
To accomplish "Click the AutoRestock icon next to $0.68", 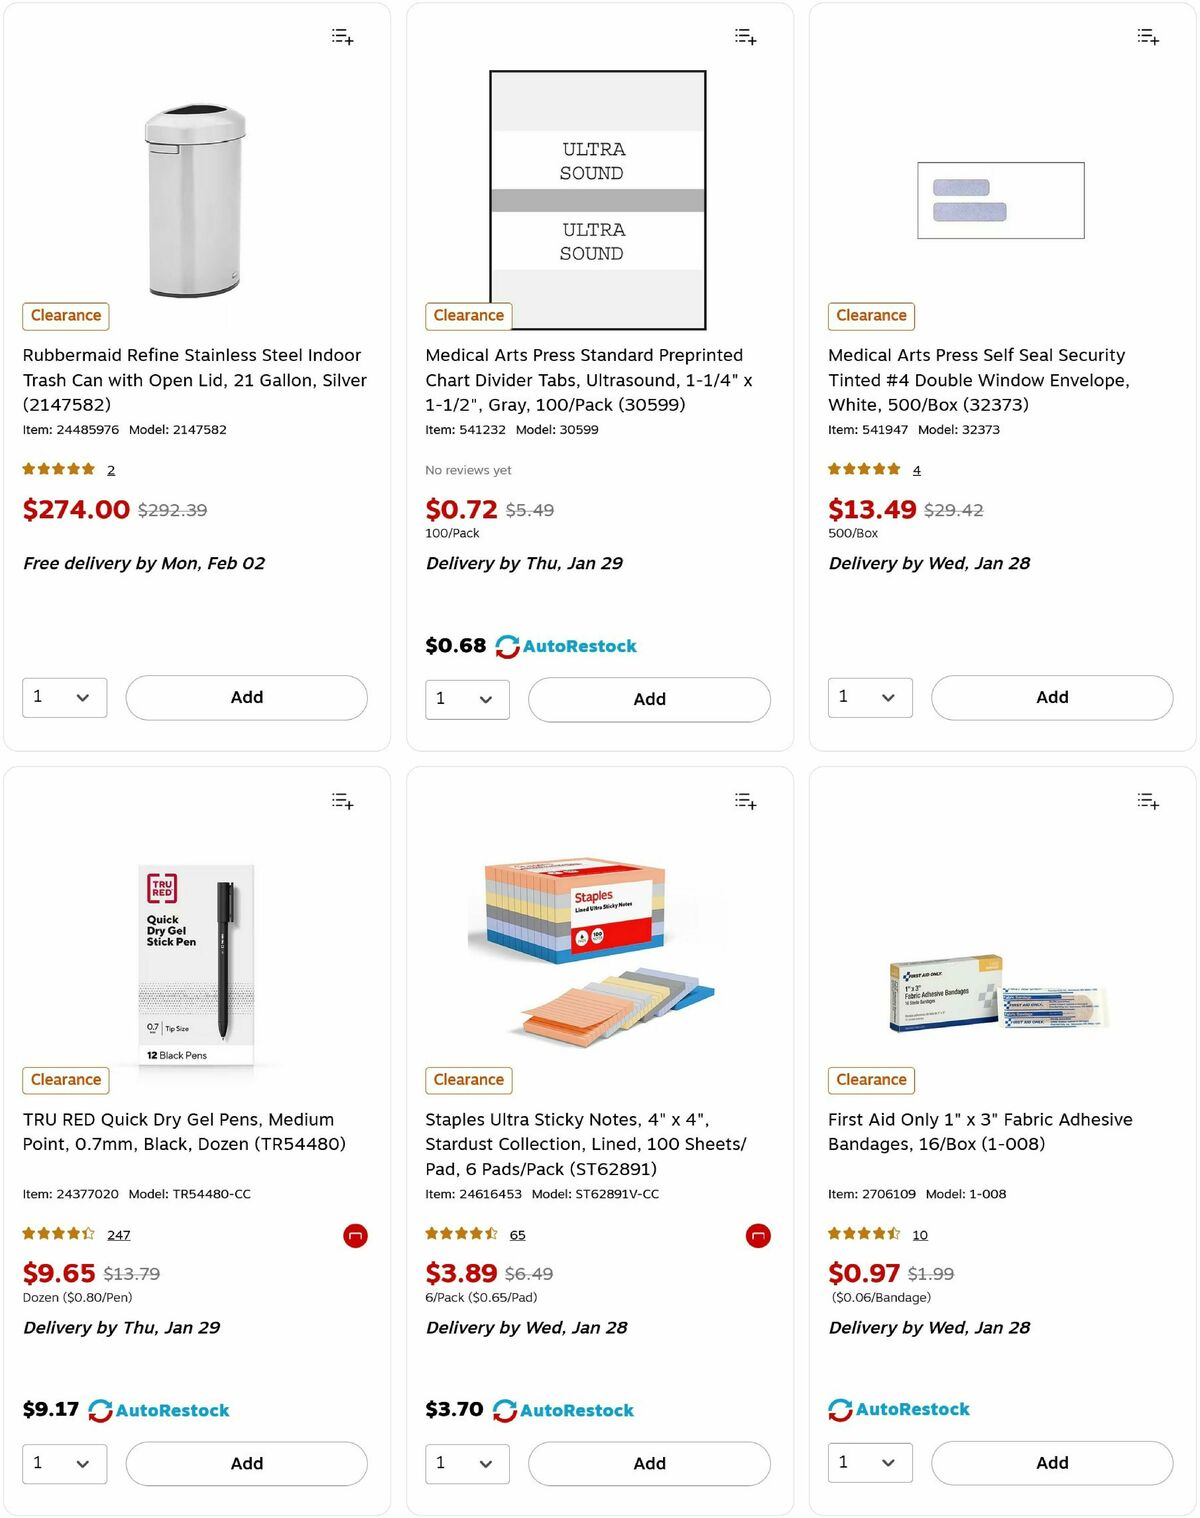I will (509, 645).
